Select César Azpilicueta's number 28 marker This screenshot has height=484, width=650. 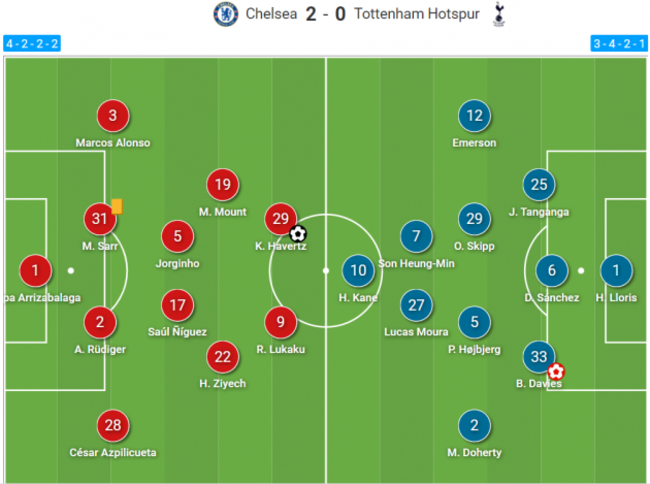coord(113,425)
